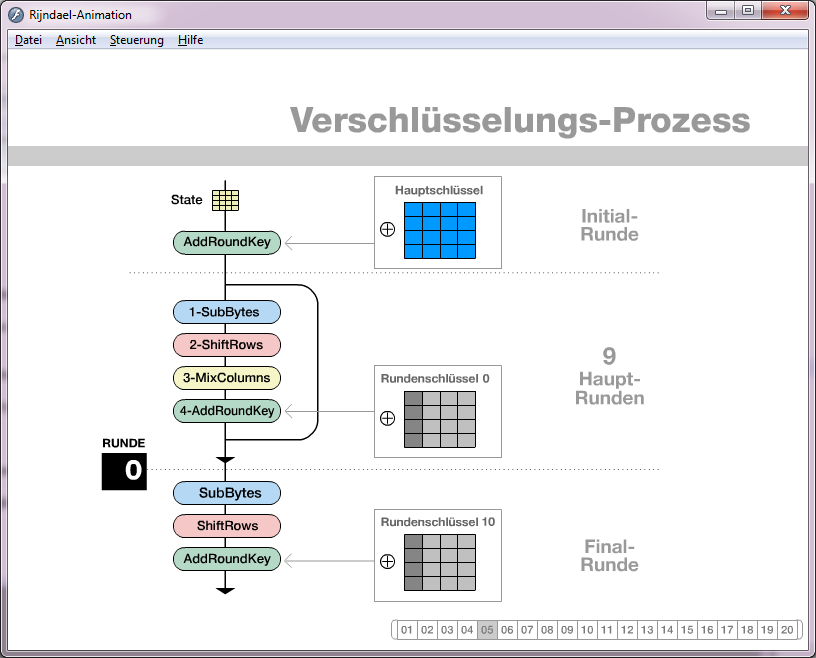
Task: Select the 1-SubBytes step
Action: click(226, 312)
